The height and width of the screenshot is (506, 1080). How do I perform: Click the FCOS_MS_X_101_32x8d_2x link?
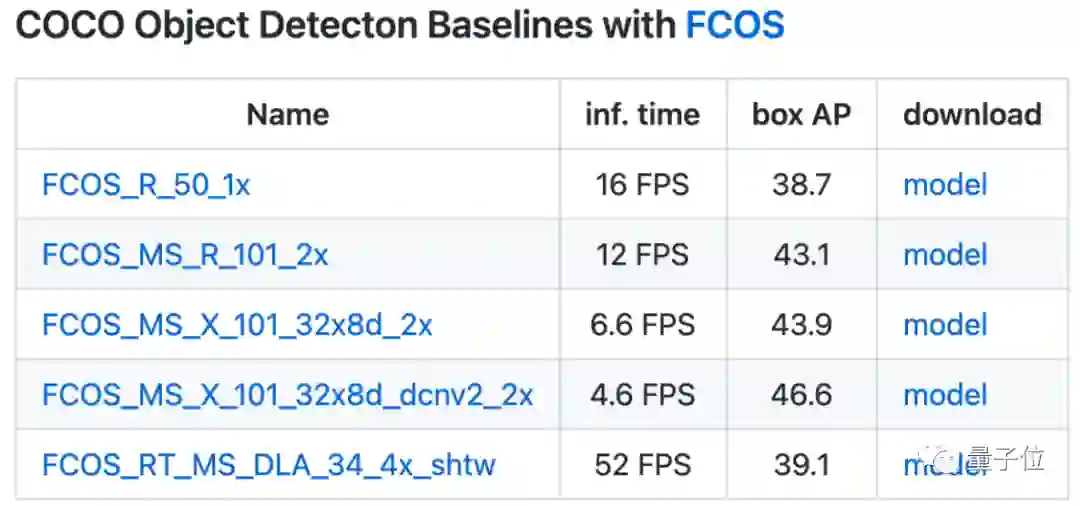237,325
